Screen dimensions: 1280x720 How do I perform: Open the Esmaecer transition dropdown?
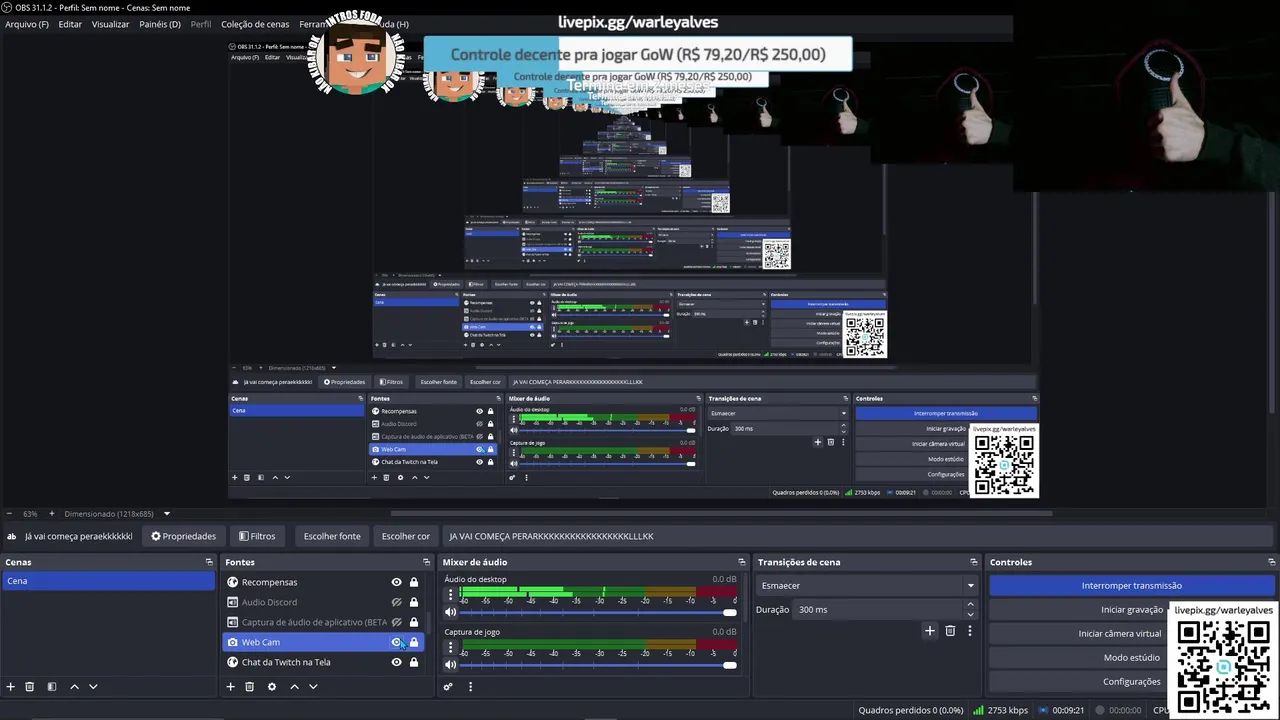click(x=867, y=586)
